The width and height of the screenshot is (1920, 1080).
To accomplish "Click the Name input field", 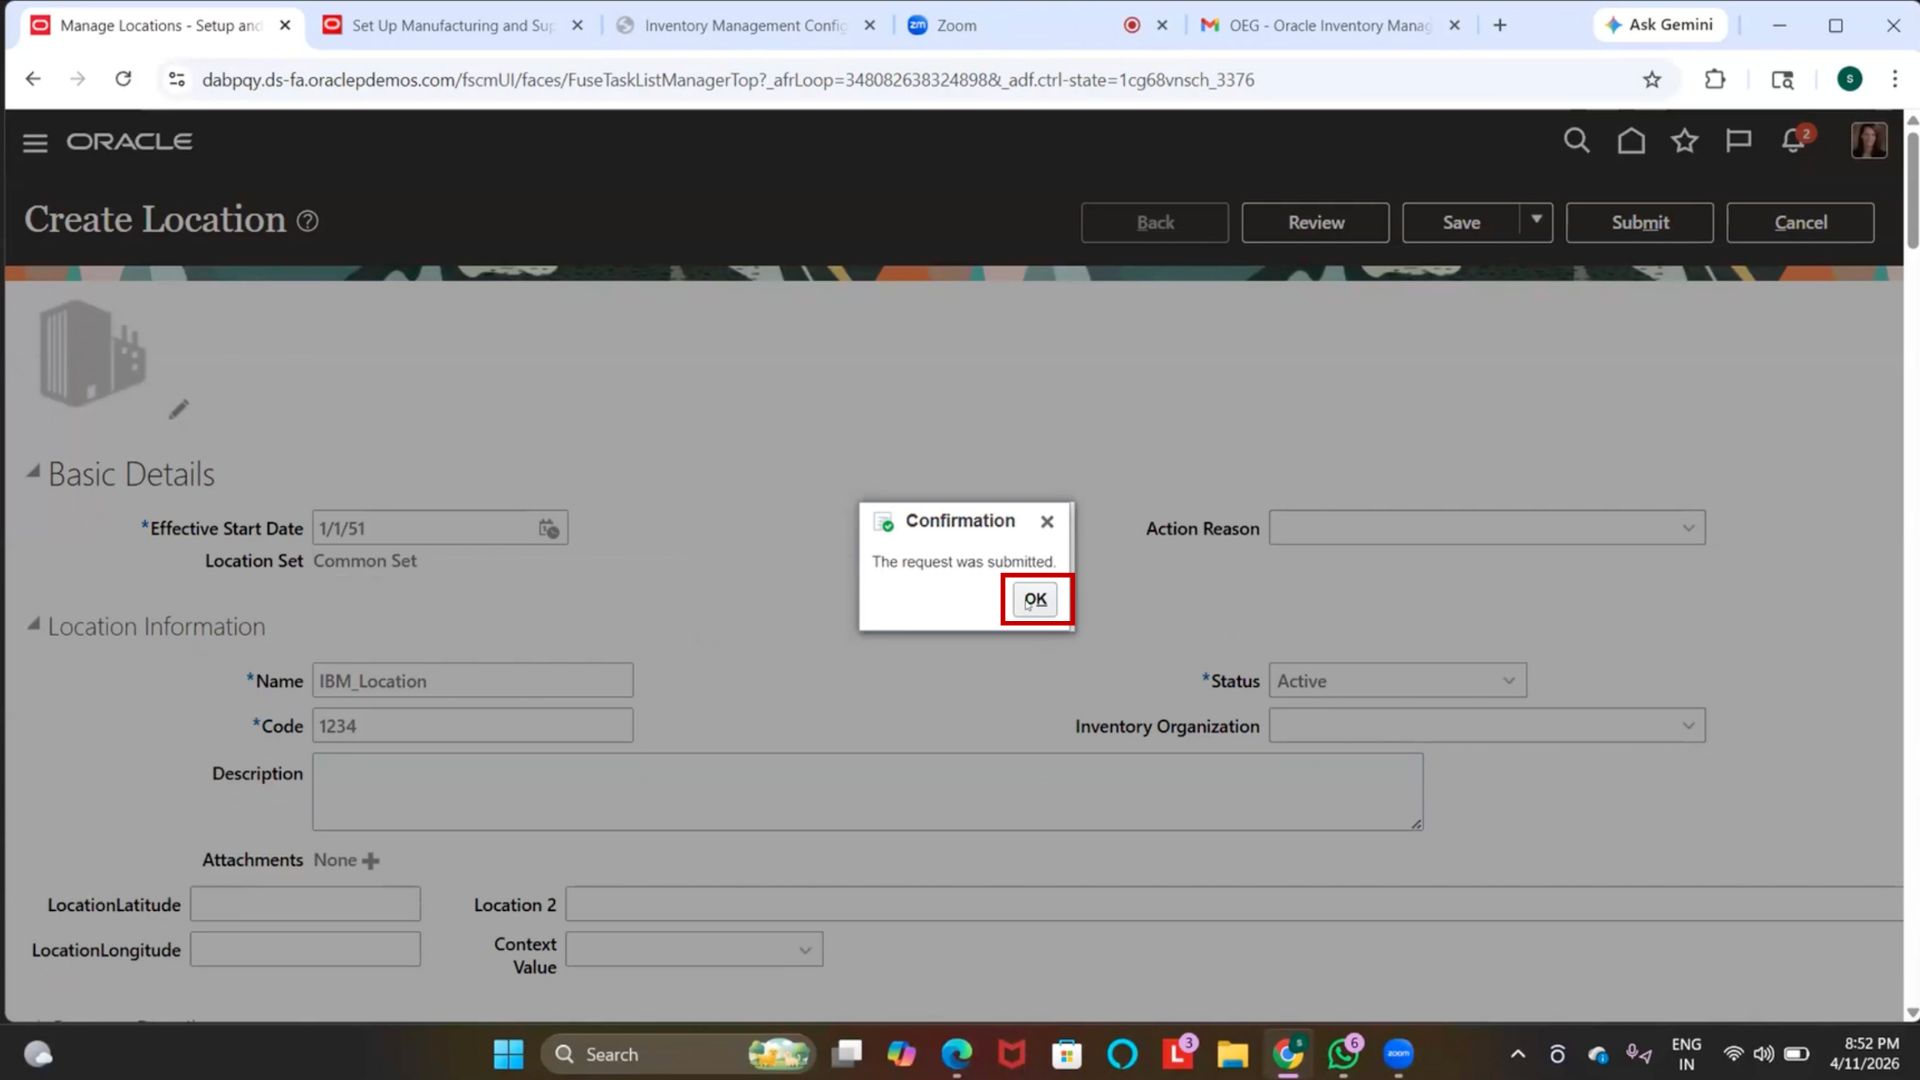I will pos(472,681).
